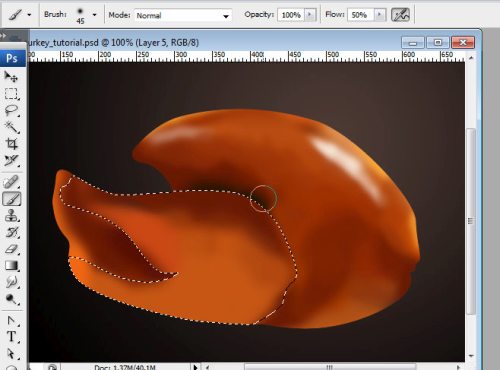
Task: Toggle the Airbrush option button
Action: 400,15
